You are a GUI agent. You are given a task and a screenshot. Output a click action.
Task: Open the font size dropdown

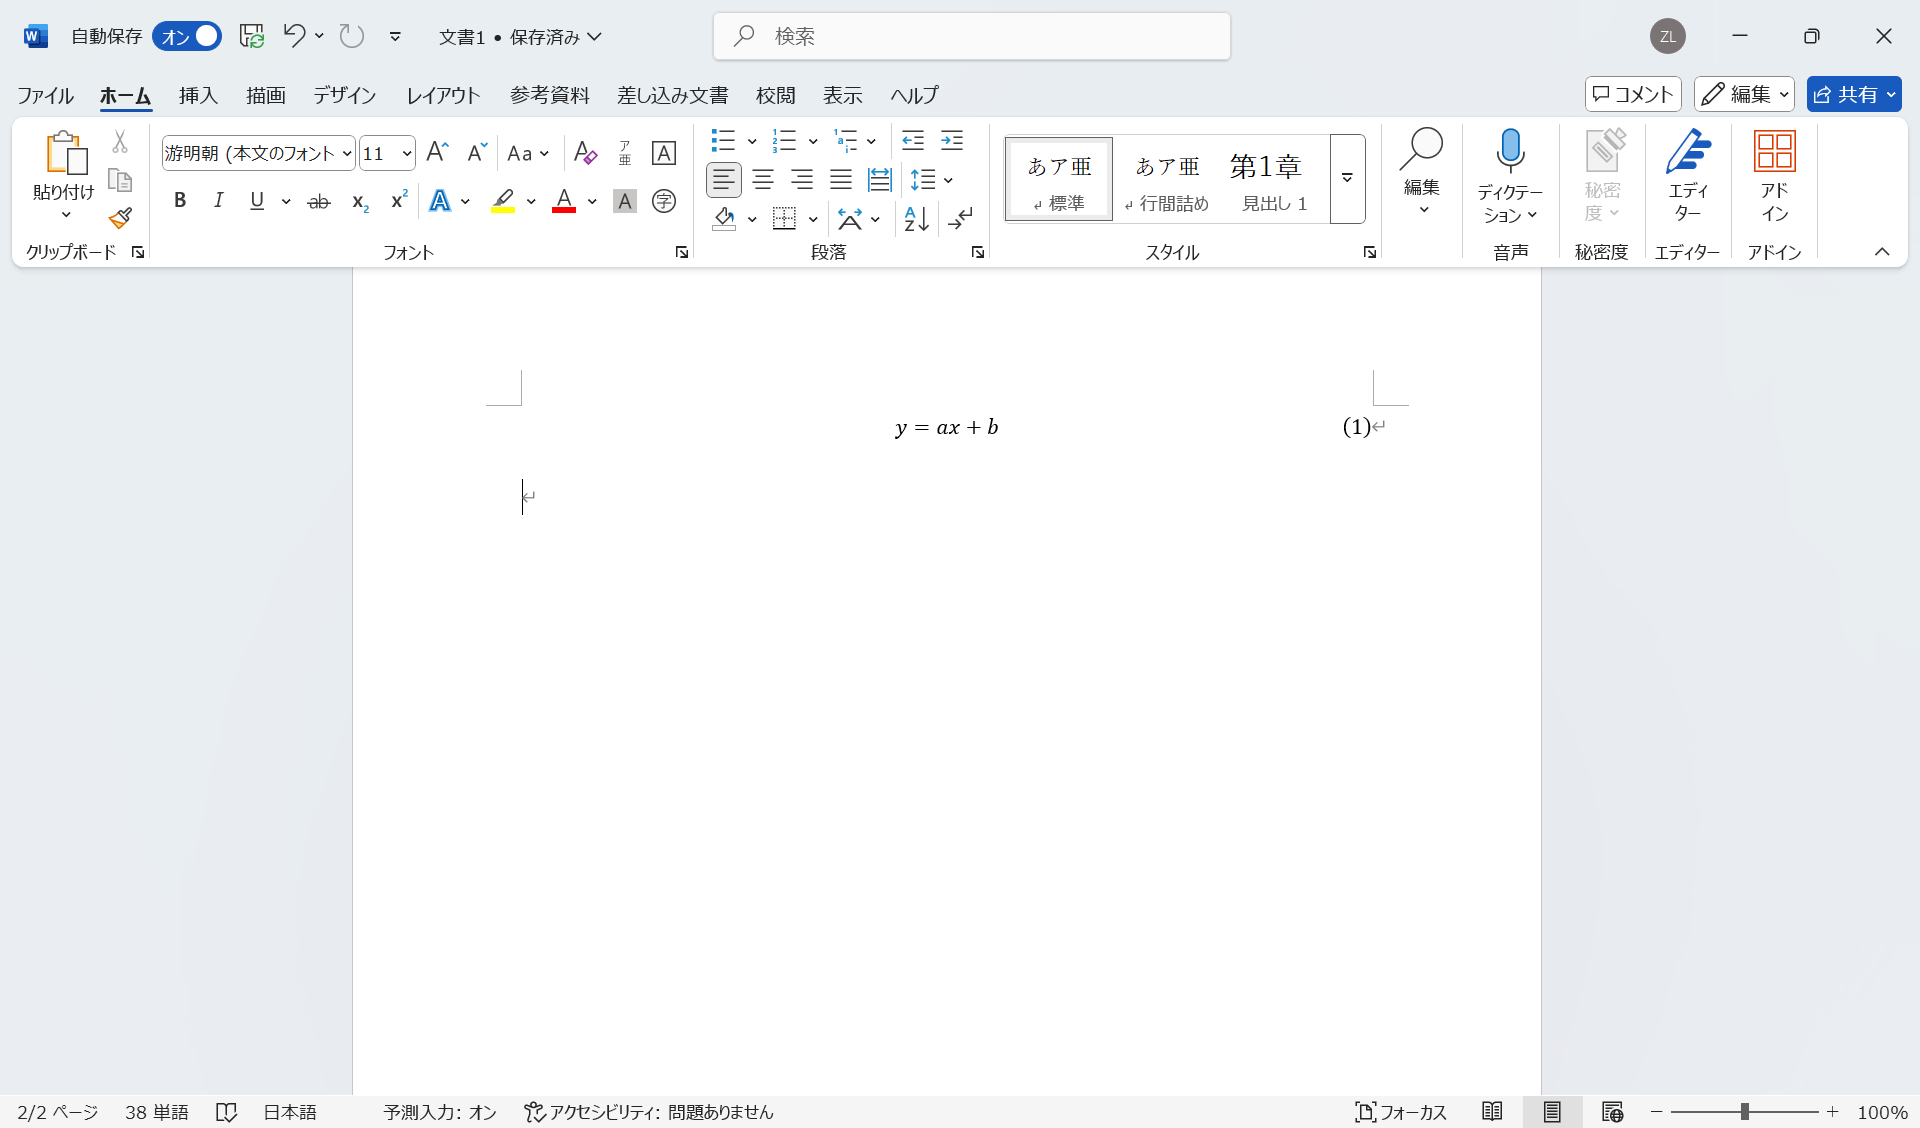[407, 153]
